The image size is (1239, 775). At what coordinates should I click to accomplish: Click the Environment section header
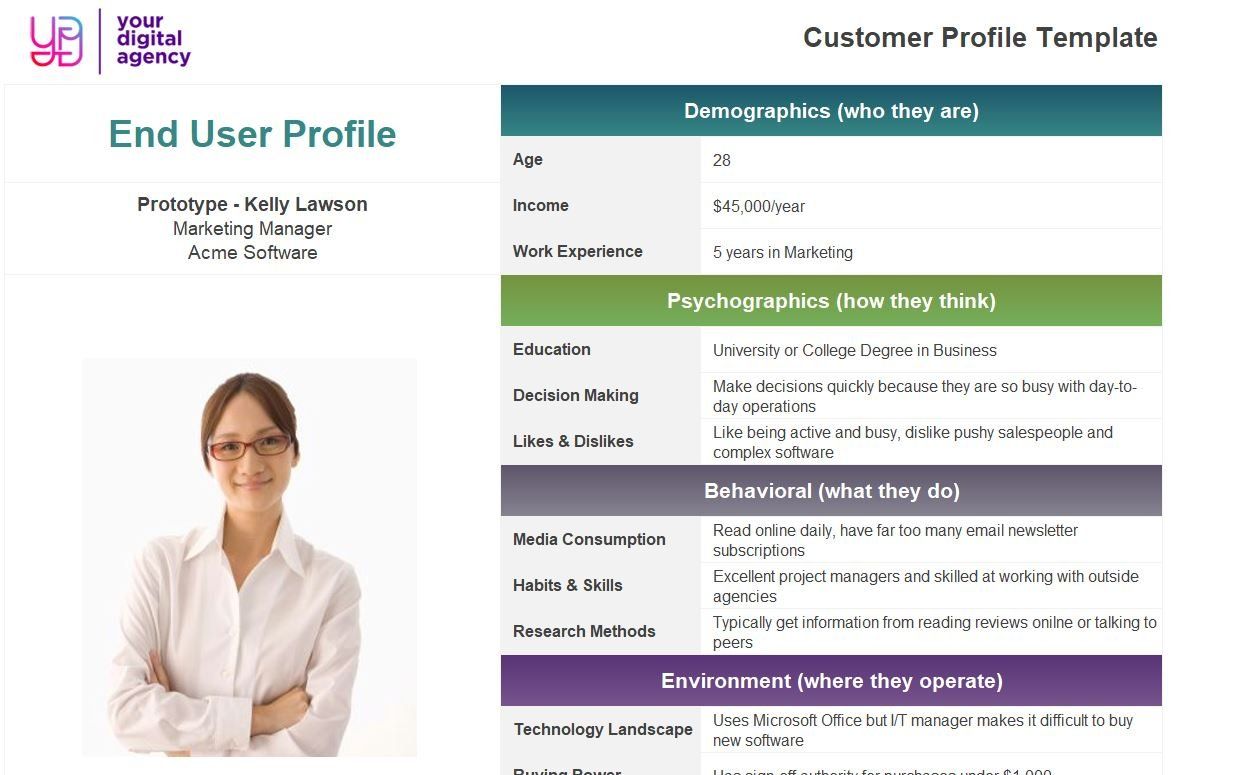pos(831,681)
